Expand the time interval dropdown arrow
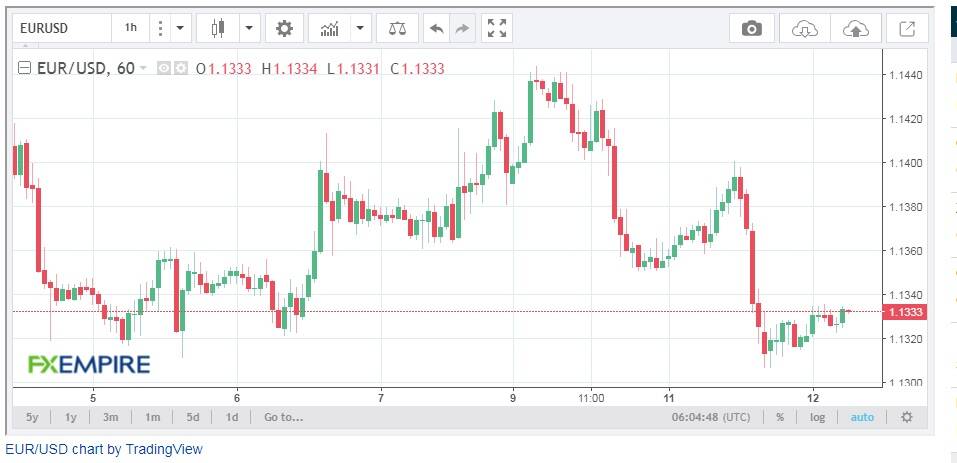Image resolution: width=957 pixels, height=463 pixels. 180,28
